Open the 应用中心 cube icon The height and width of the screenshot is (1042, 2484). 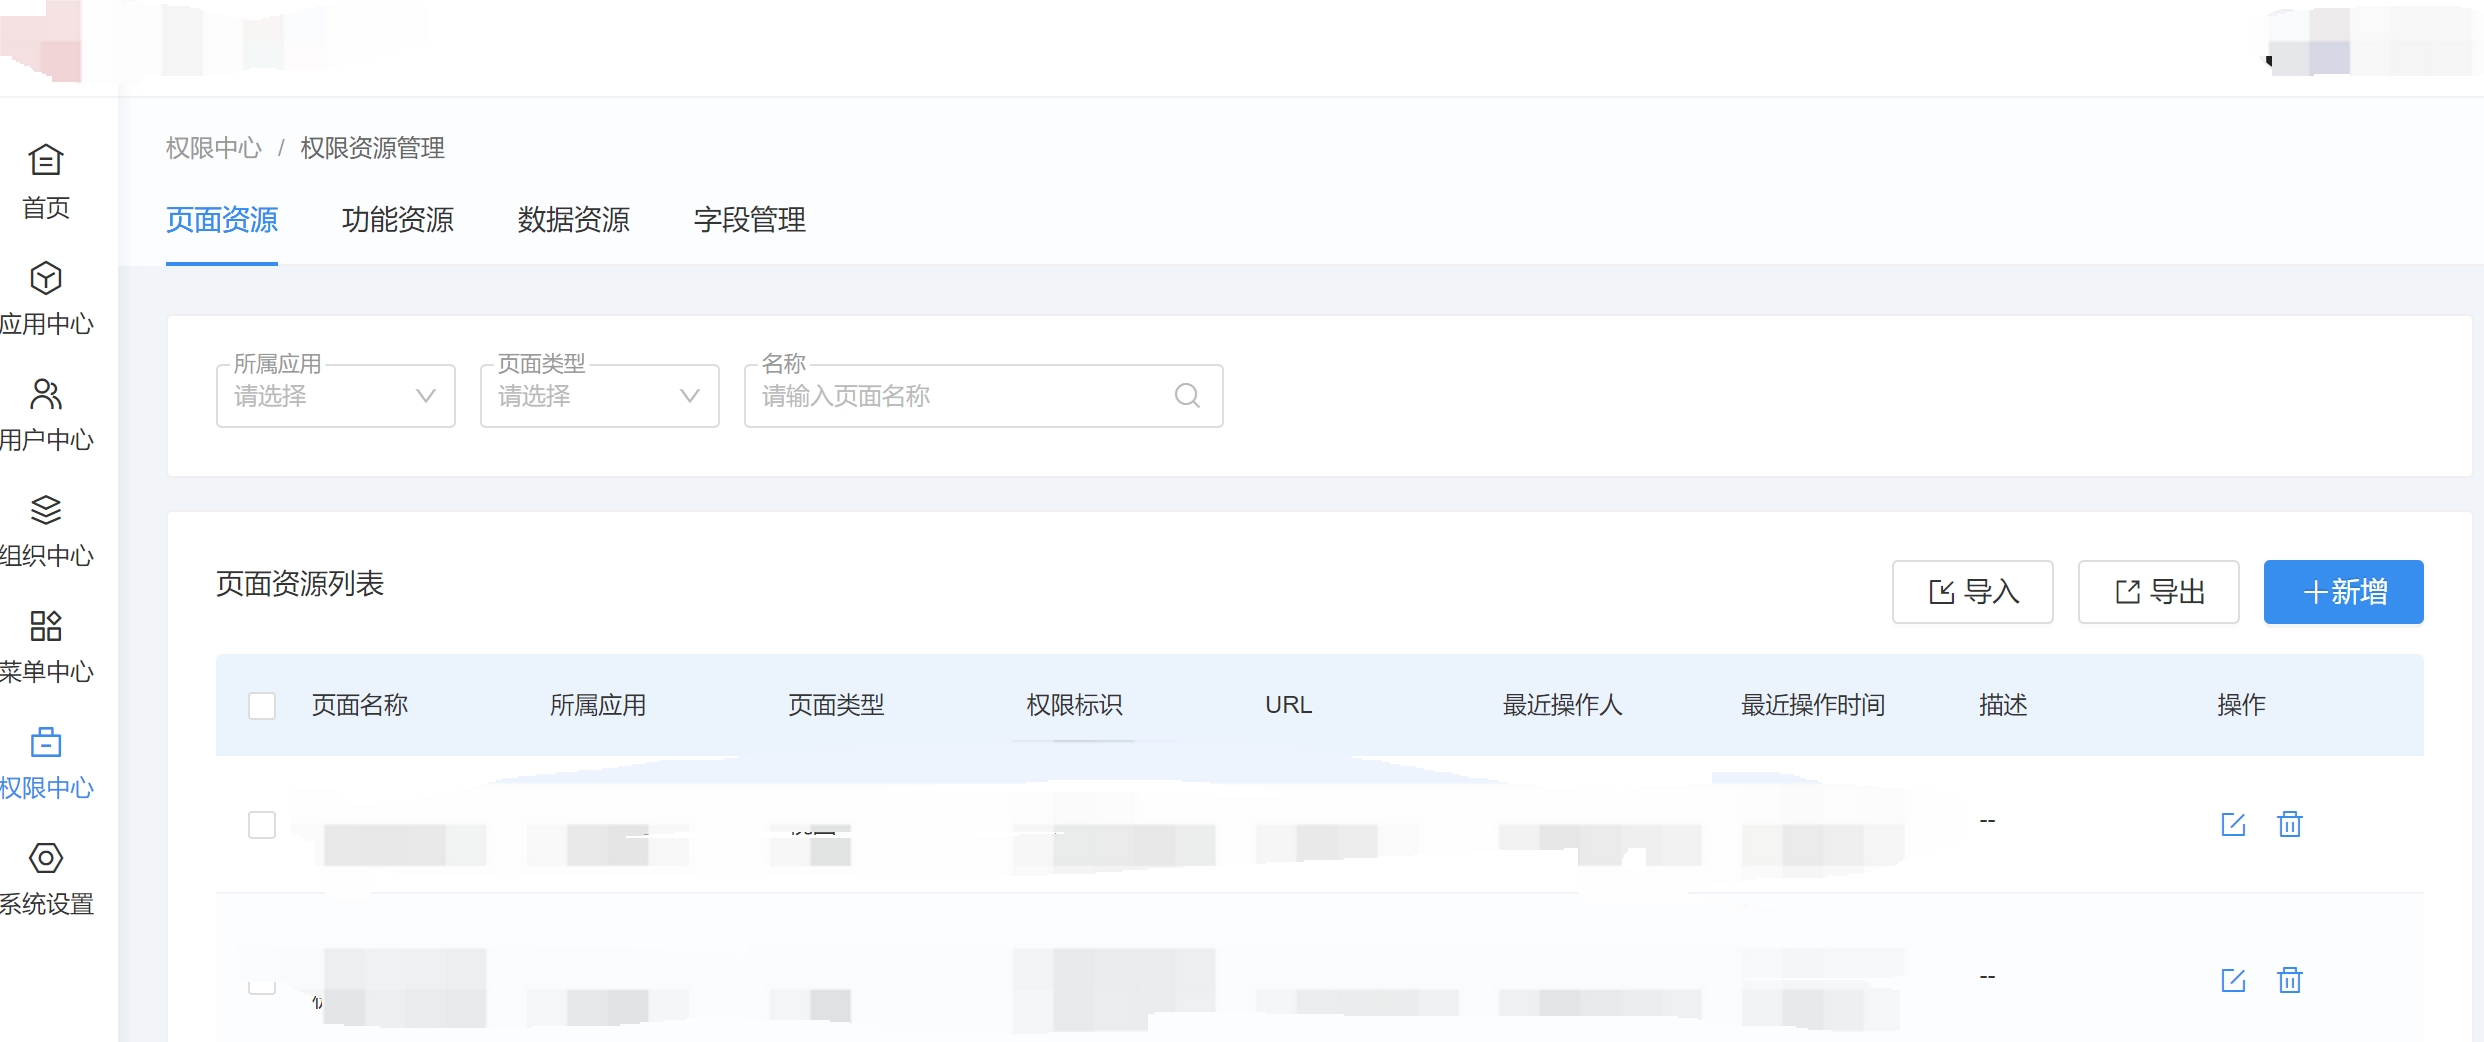pos(46,277)
